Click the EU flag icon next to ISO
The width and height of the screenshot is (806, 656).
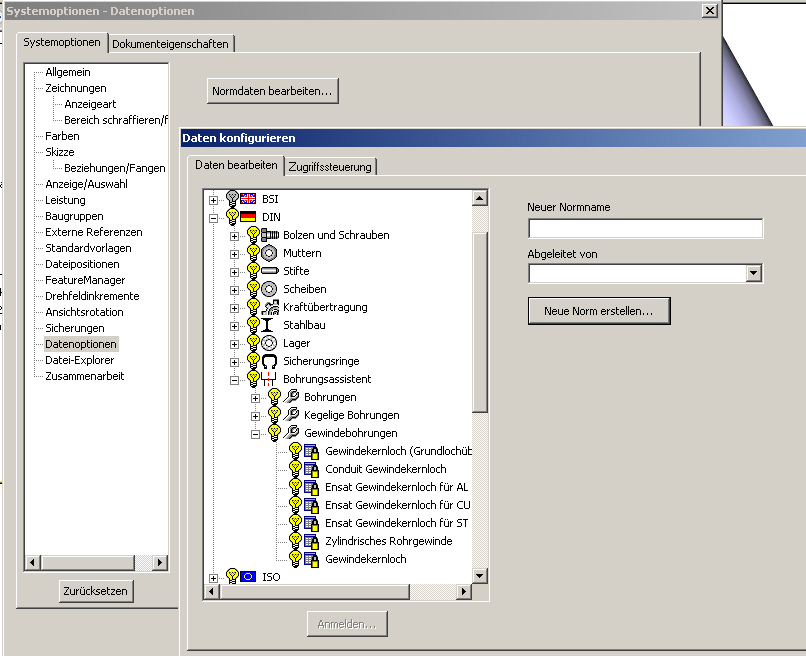248,576
